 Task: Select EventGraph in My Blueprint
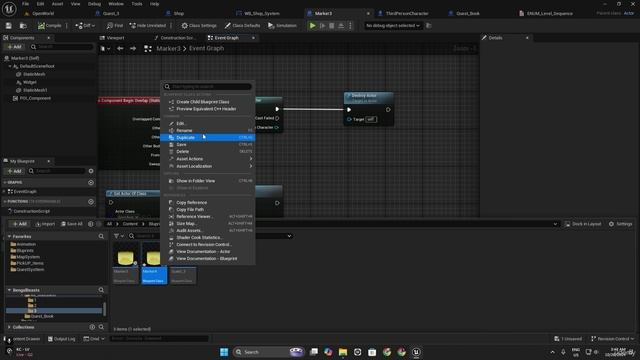pos(25,191)
